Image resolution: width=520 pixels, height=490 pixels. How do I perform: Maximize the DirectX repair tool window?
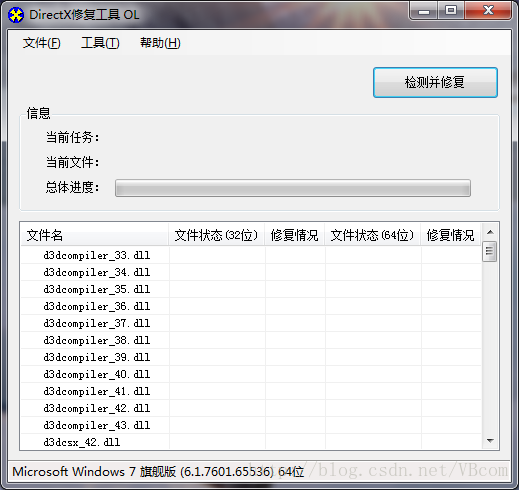(x=451, y=11)
